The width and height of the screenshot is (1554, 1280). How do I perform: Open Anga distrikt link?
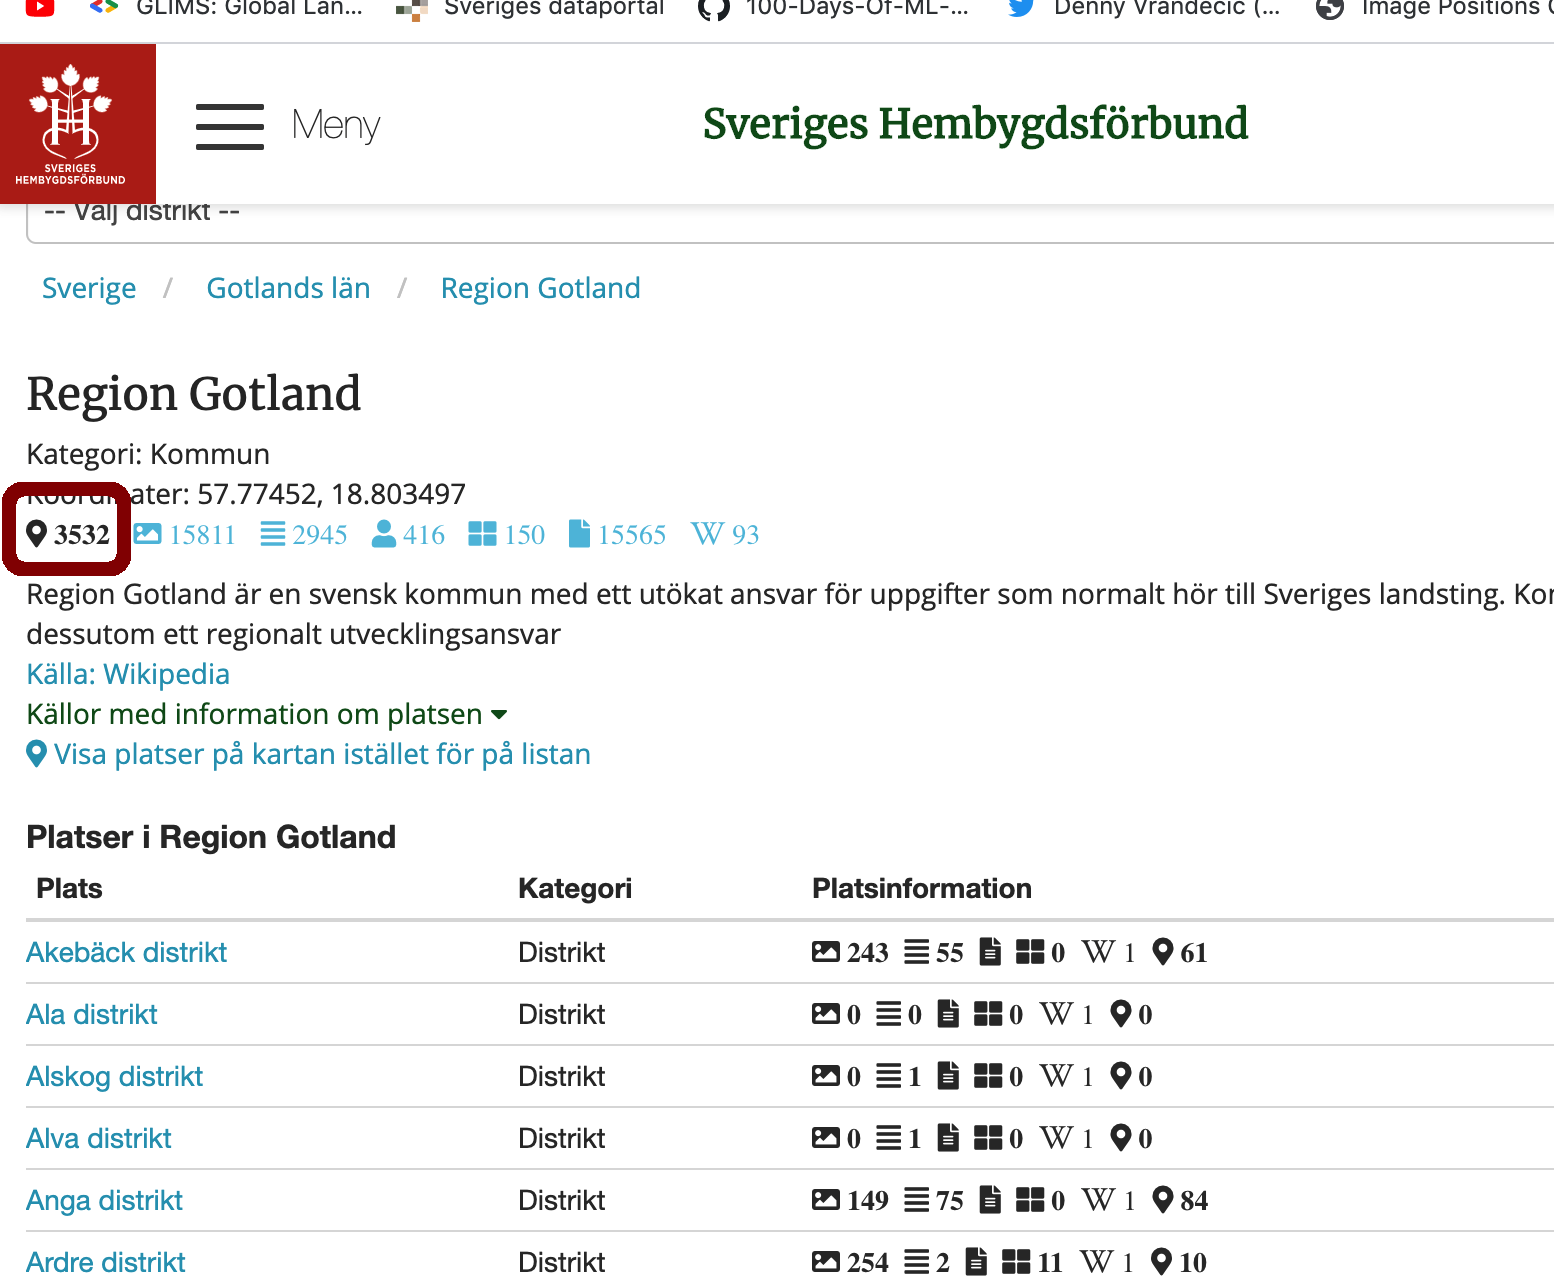click(105, 1200)
